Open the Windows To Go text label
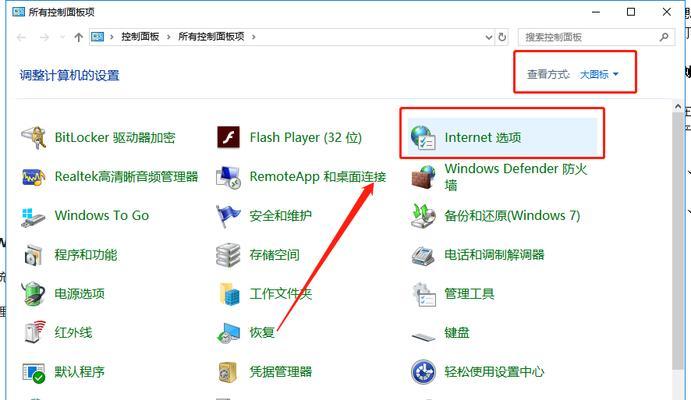Screen dimensions: 691x400 click(102, 216)
